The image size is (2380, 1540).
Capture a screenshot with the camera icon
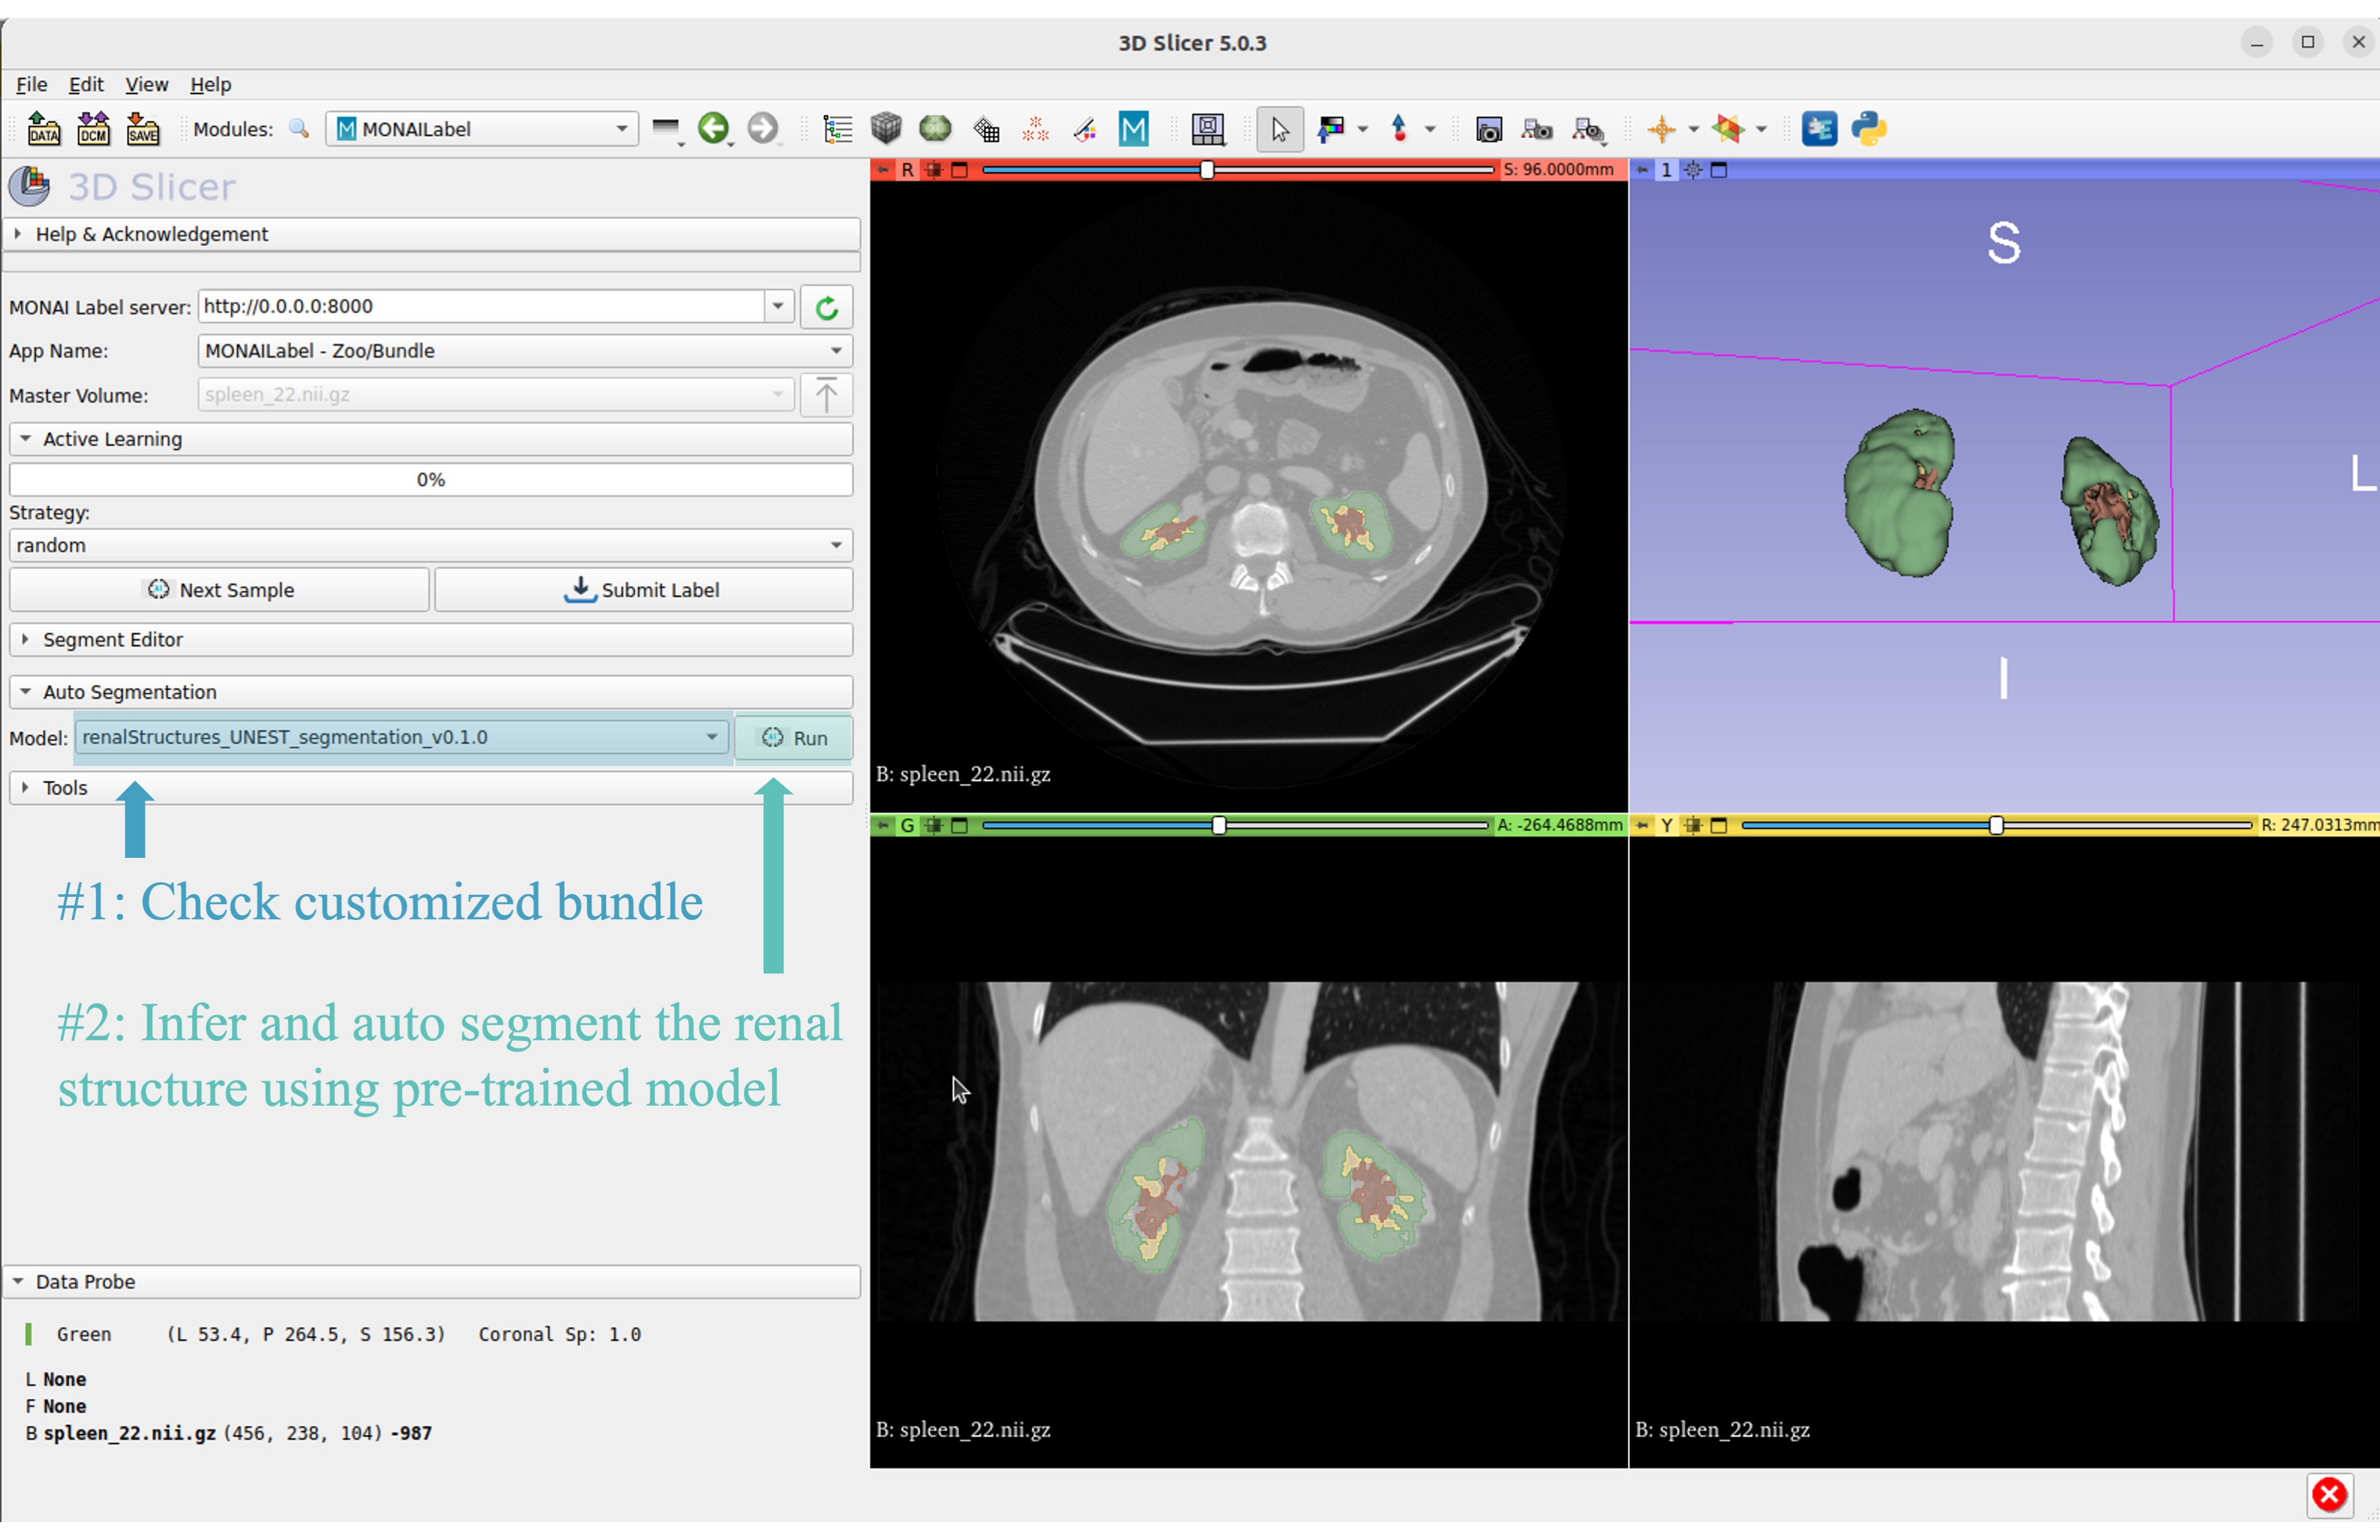coord(1489,129)
